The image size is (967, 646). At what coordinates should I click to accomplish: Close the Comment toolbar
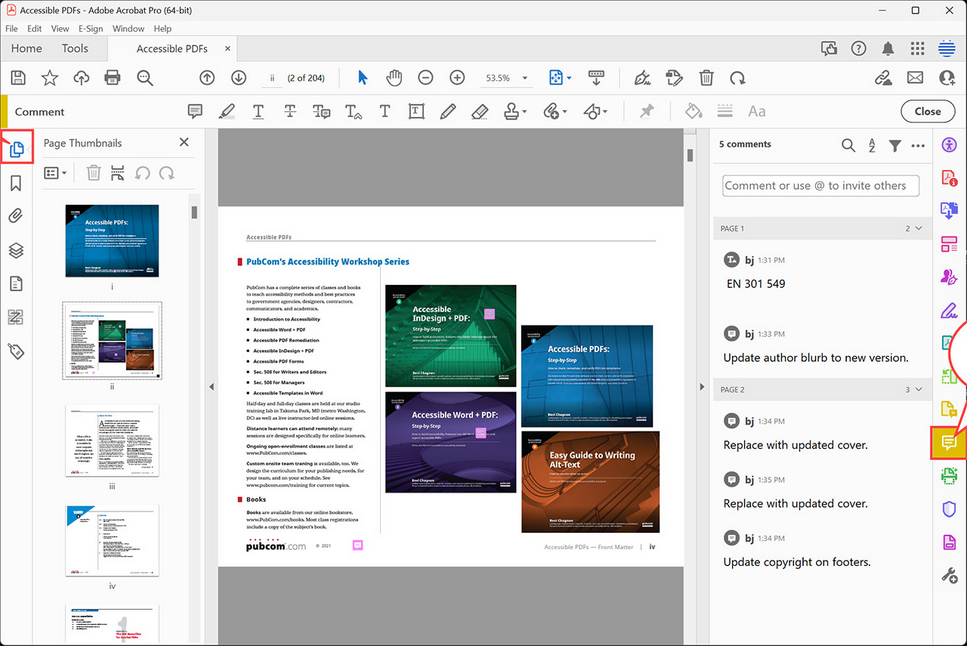(x=928, y=111)
